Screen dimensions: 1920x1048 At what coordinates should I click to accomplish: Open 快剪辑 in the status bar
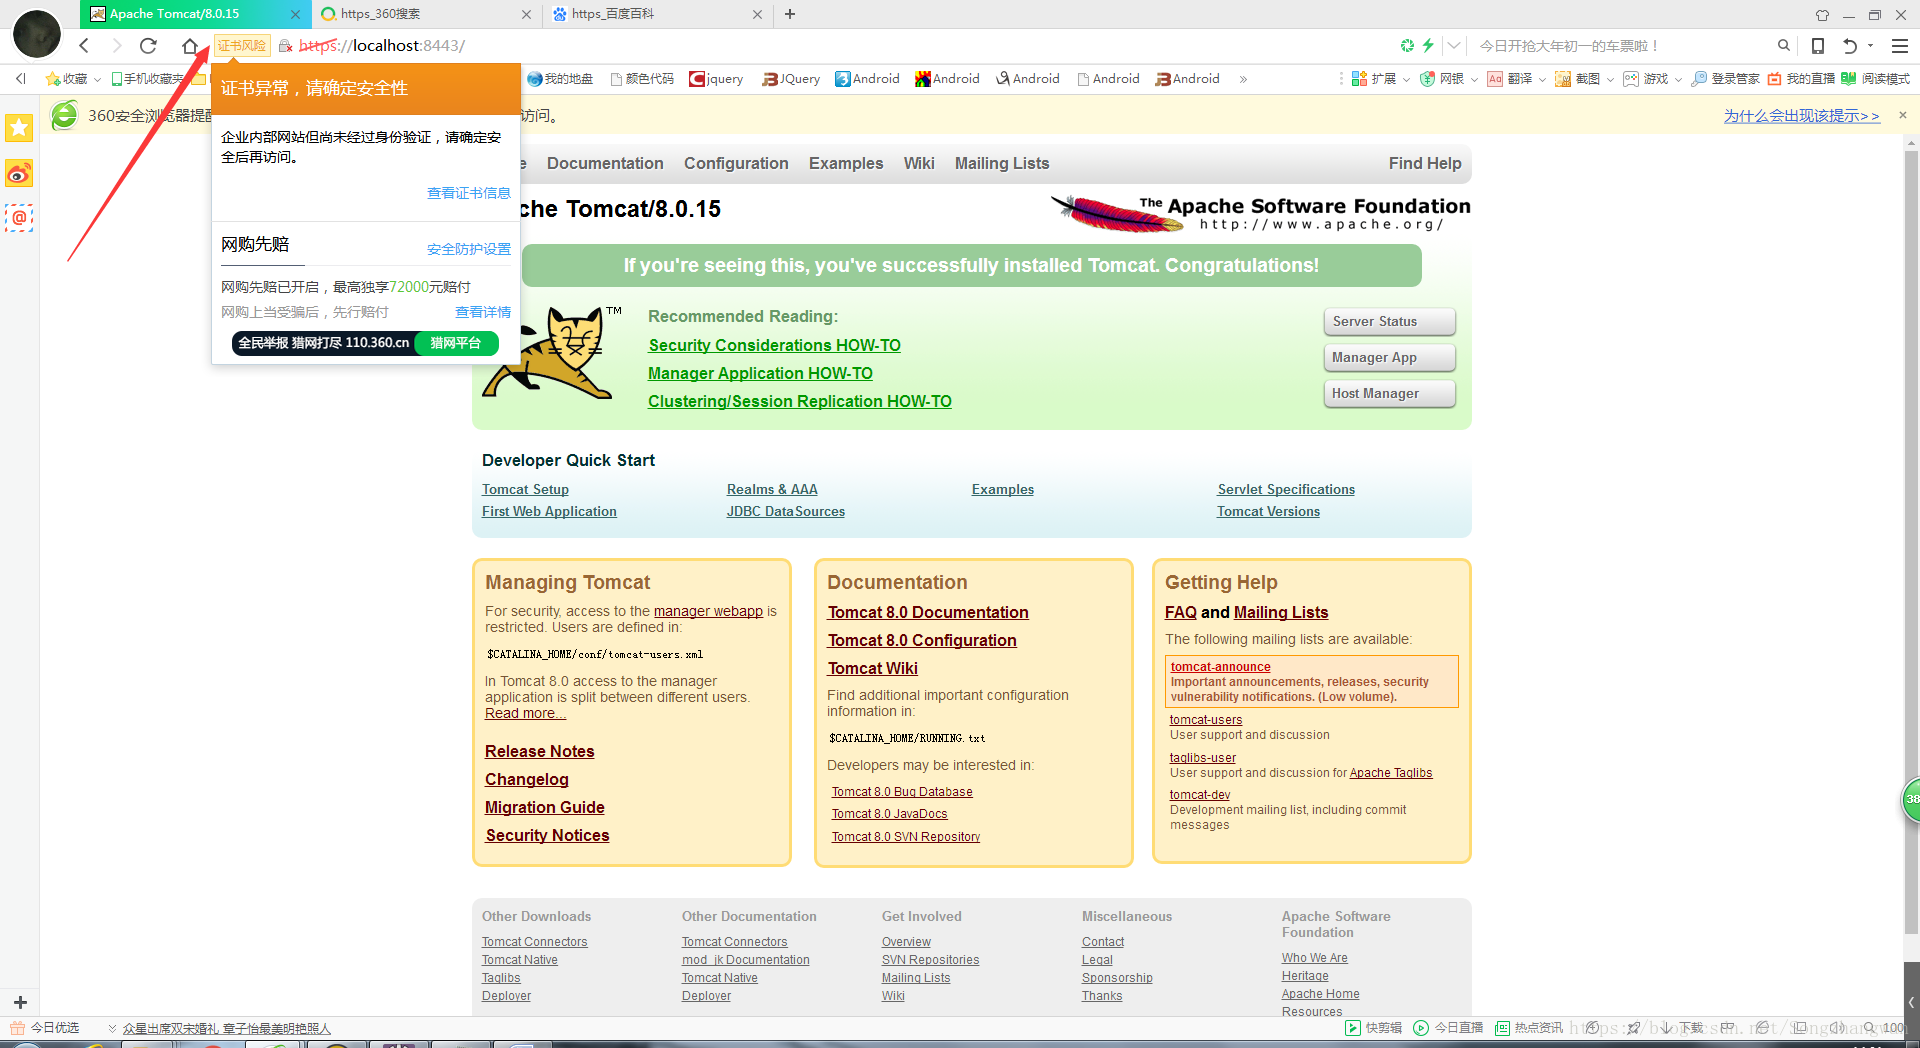point(1374,1028)
